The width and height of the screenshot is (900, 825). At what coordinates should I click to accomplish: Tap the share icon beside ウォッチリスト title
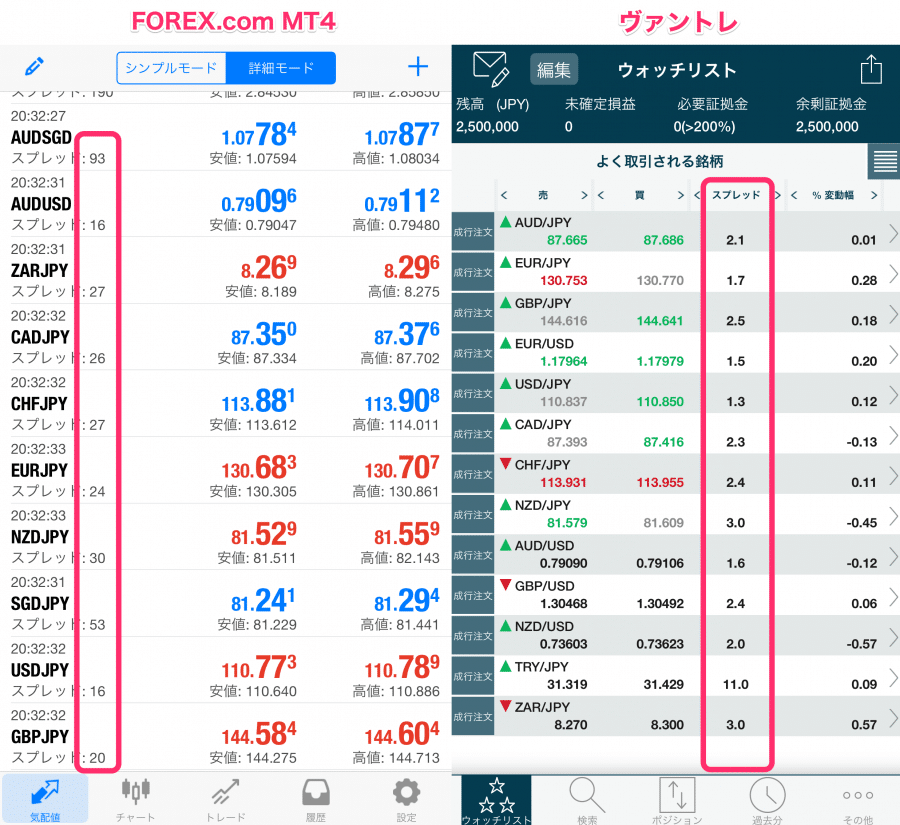(x=871, y=69)
